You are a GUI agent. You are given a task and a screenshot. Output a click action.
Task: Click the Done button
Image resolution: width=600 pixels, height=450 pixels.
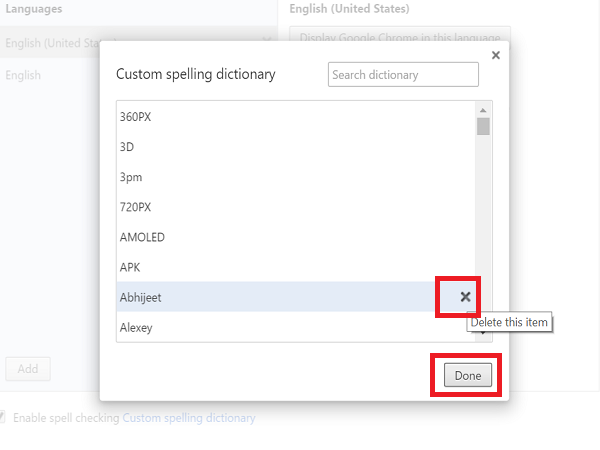468,376
